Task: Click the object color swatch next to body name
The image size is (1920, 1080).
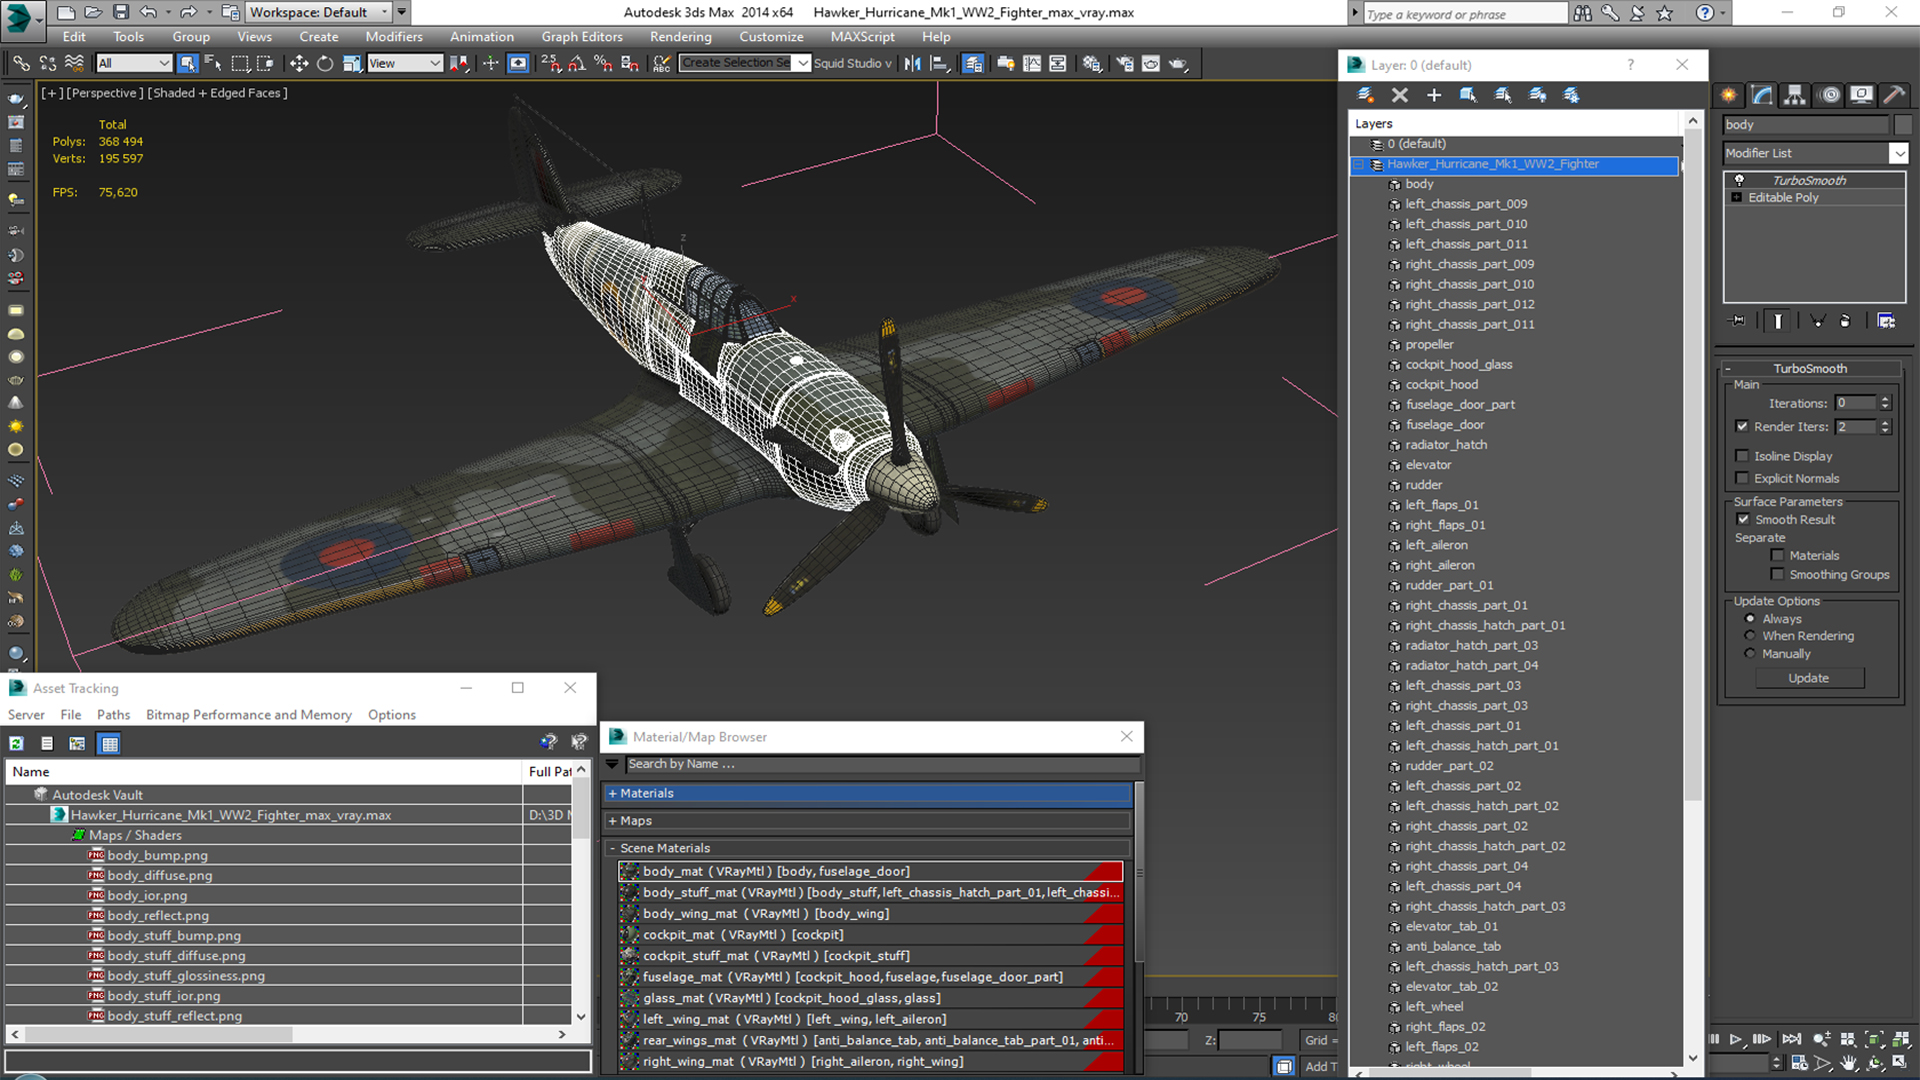Action: 1902,125
